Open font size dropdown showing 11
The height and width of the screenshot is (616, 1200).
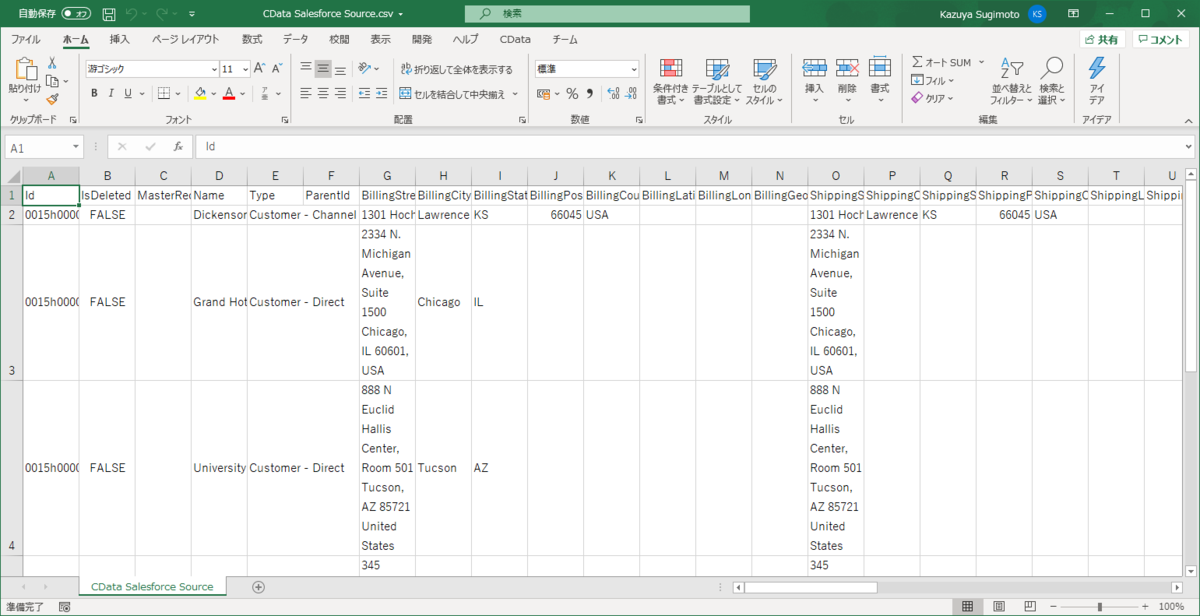[x=243, y=69]
